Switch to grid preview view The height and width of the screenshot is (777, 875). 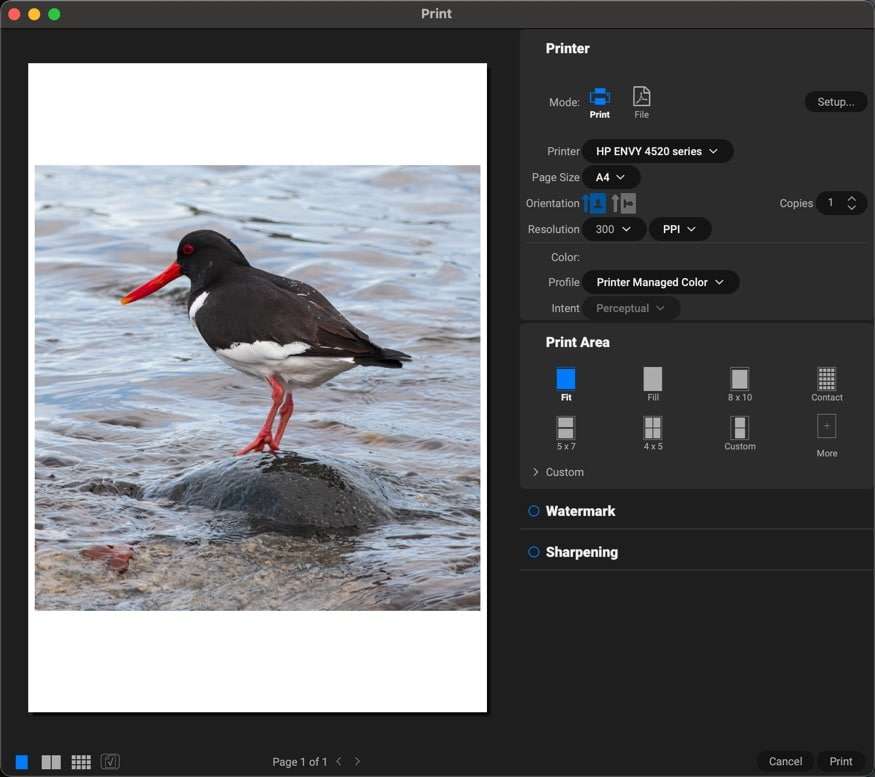point(81,762)
